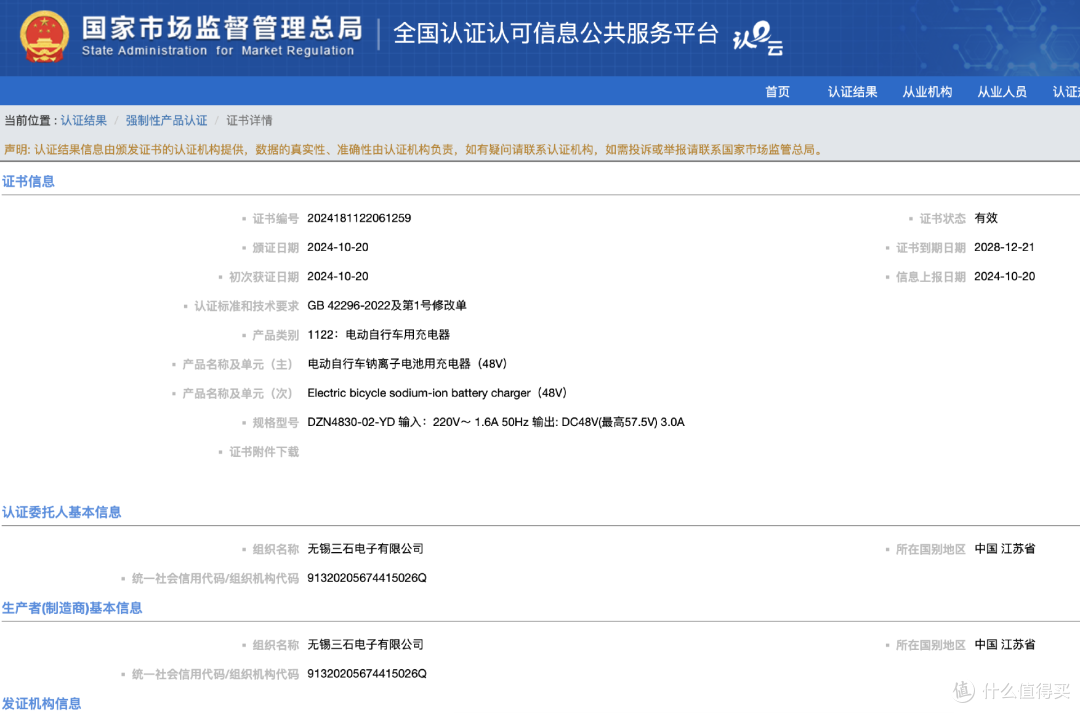The image size is (1080, 713).
Task: Select 无锡三石电子有限公司 under 认证委托人
Action: (x=365, y=548)
